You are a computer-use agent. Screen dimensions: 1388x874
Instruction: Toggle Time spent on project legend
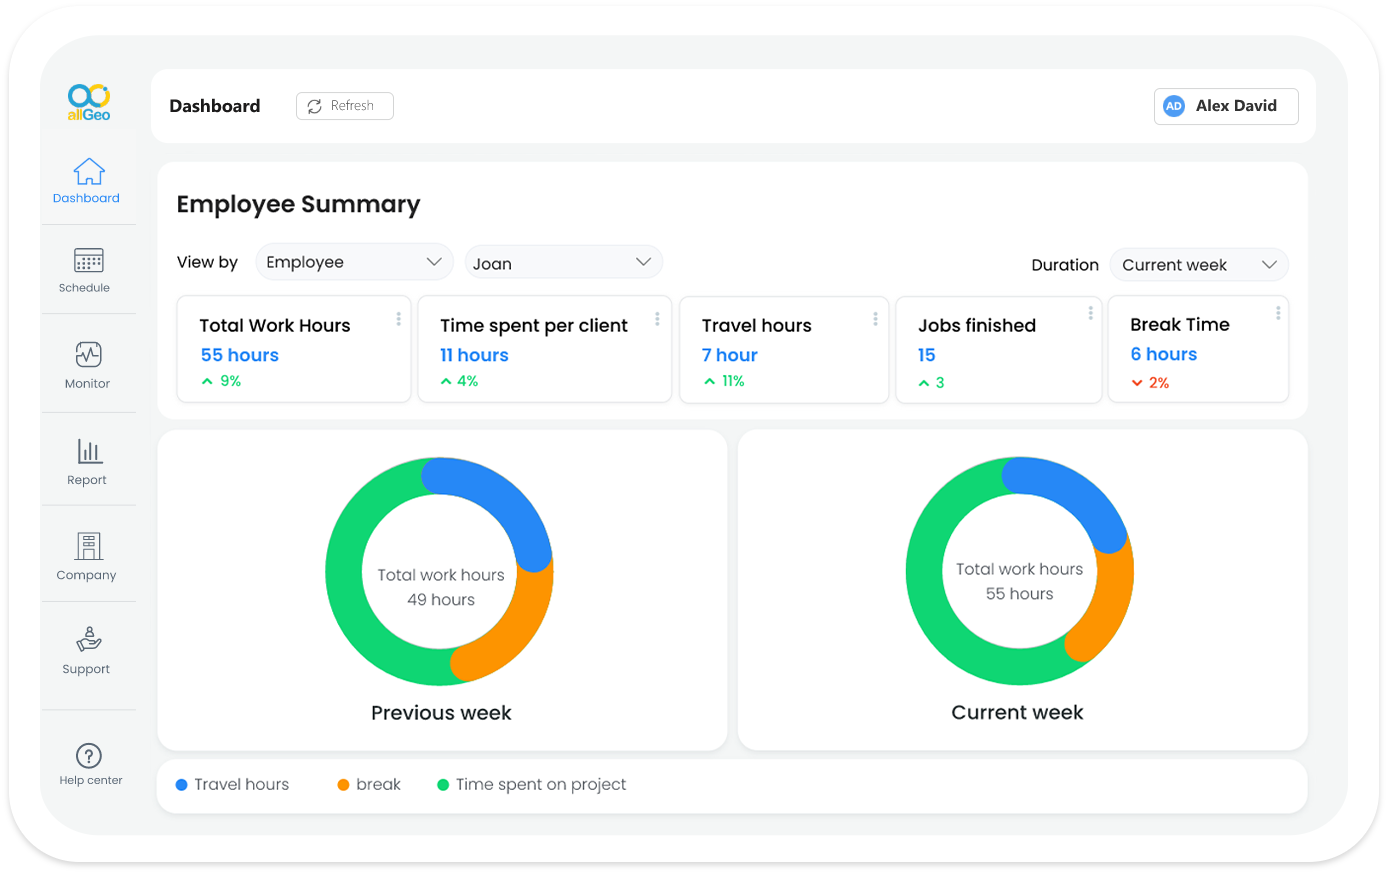point(532,785)
